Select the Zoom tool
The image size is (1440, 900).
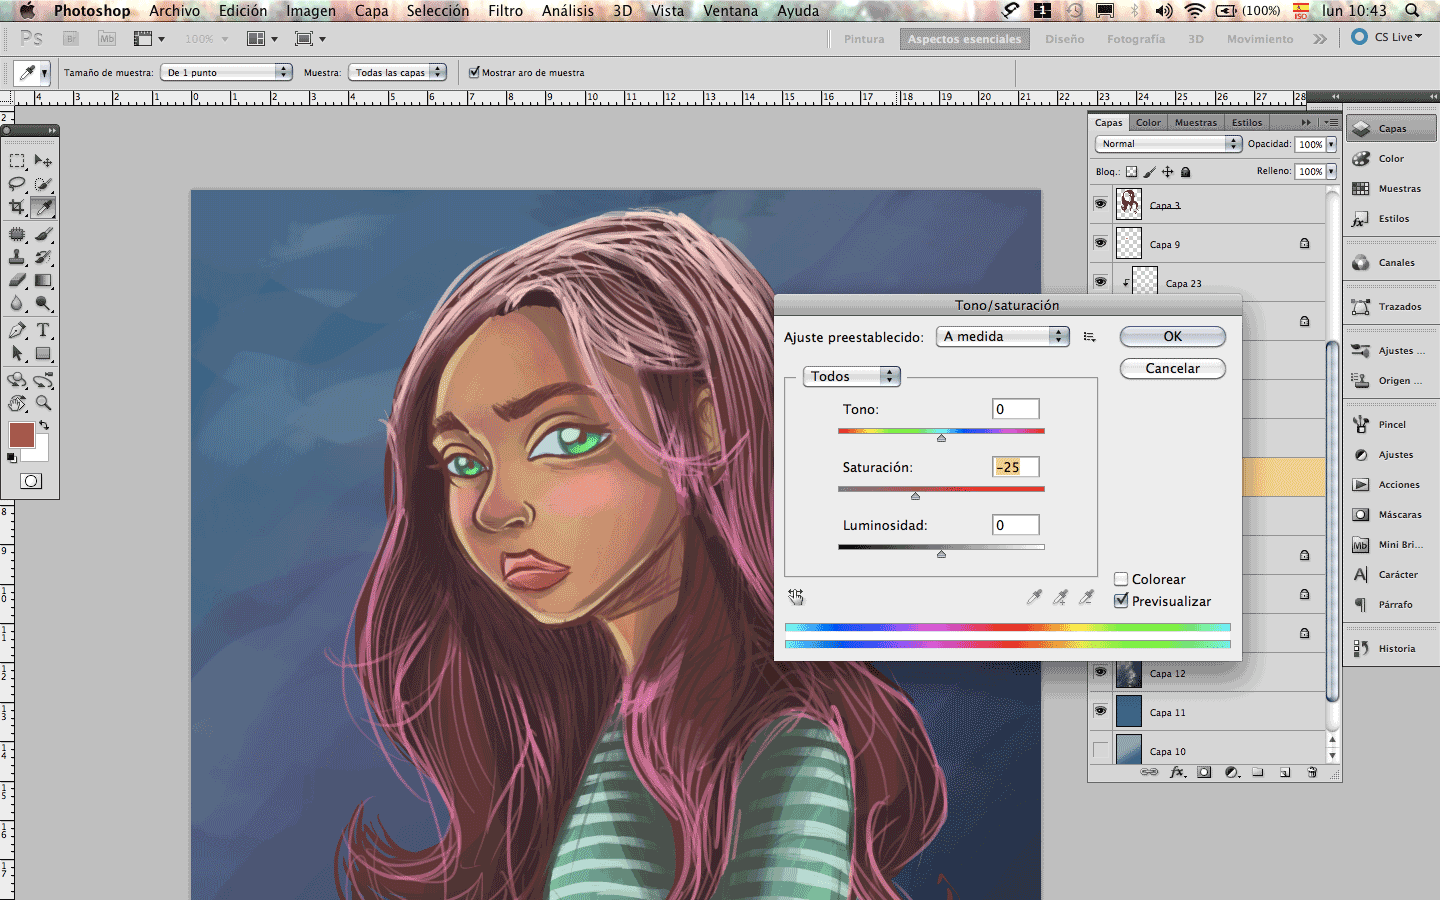43,403
